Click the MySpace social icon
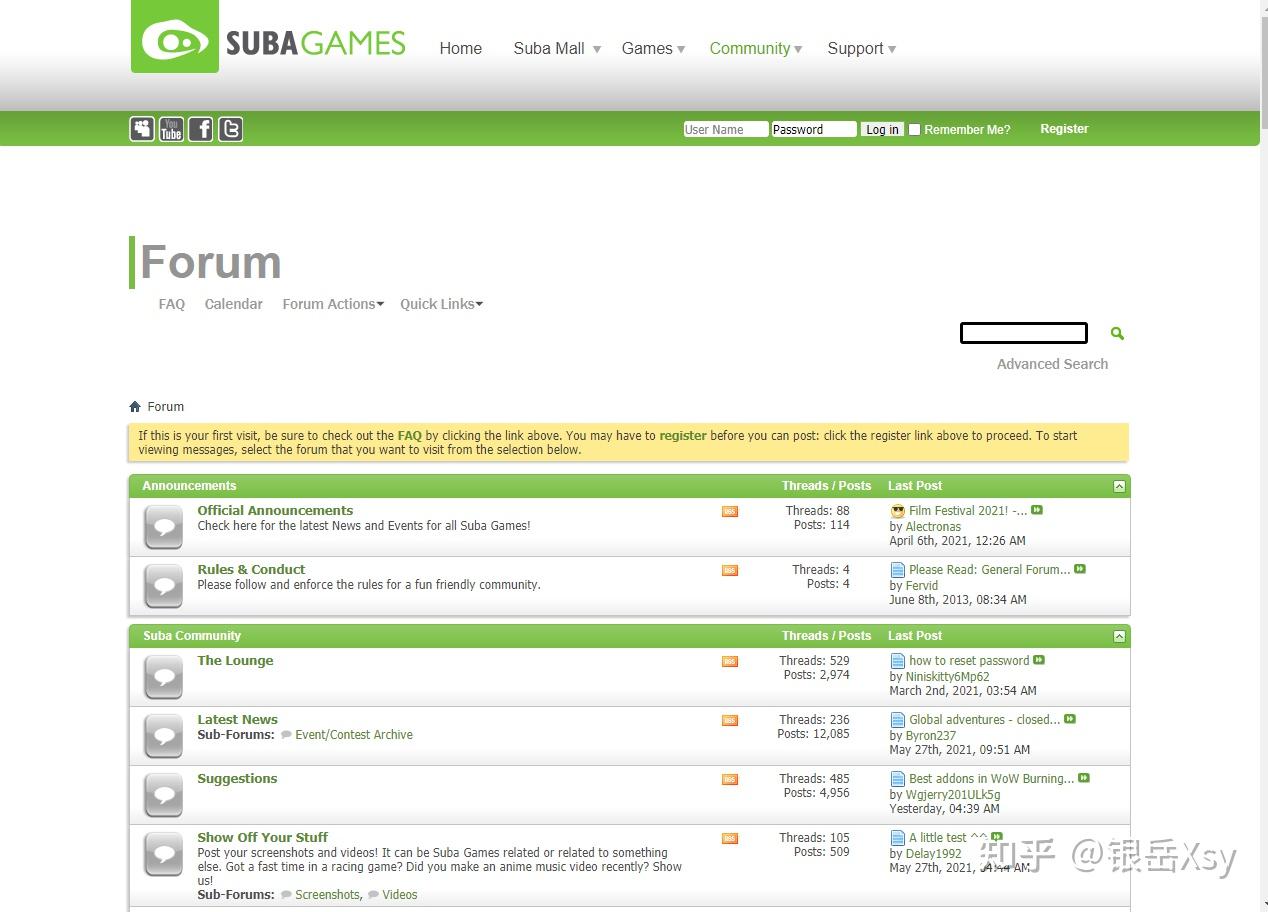 tap(142, 129)
